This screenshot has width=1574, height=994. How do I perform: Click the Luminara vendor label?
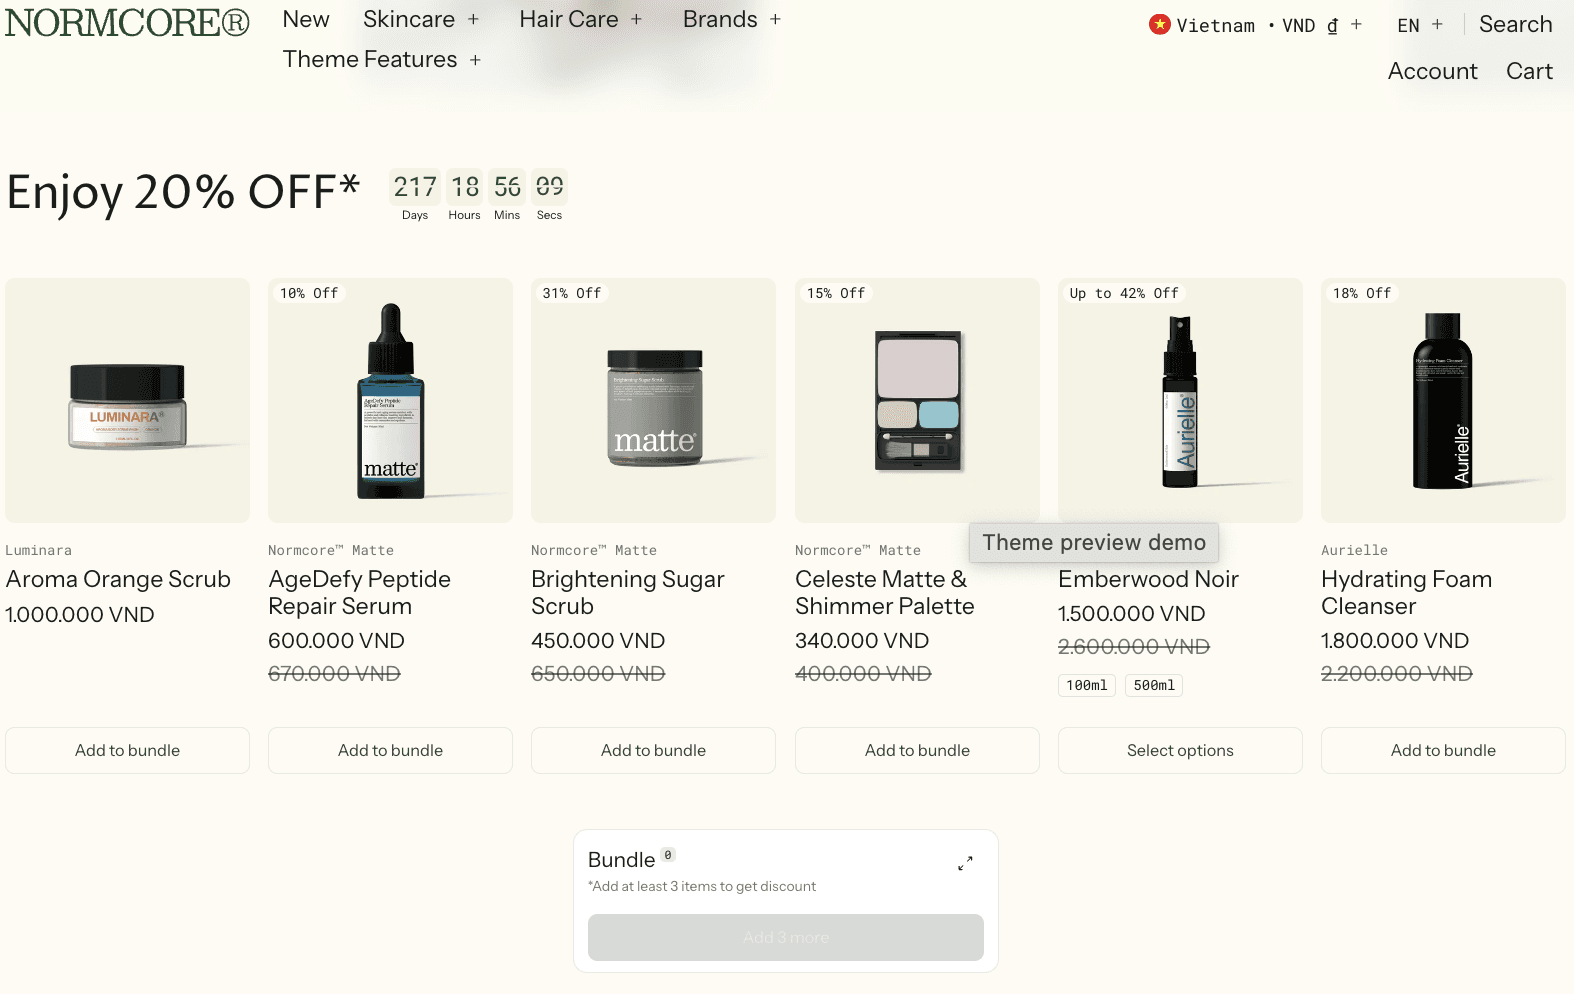(x=38, y=550)
